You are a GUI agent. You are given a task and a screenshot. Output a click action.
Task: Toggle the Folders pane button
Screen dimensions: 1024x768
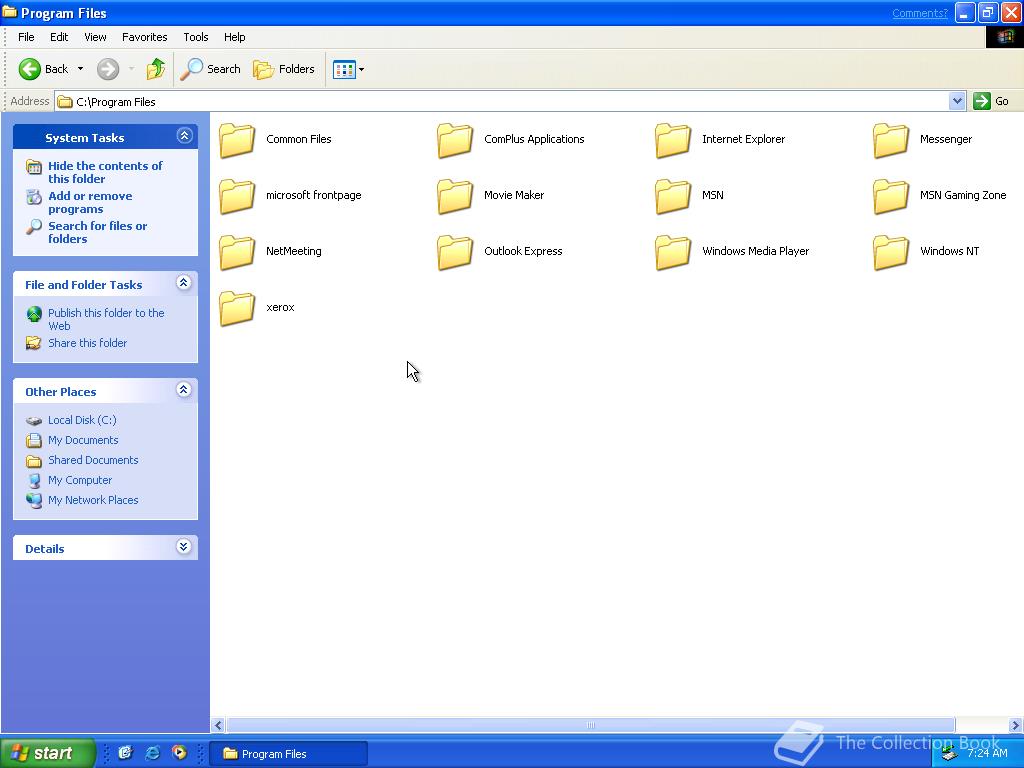(283, 69)
